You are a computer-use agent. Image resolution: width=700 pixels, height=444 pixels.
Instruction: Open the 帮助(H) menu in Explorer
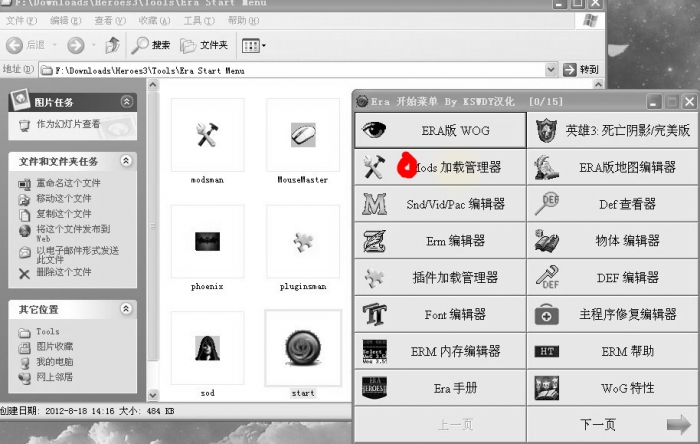243,21
